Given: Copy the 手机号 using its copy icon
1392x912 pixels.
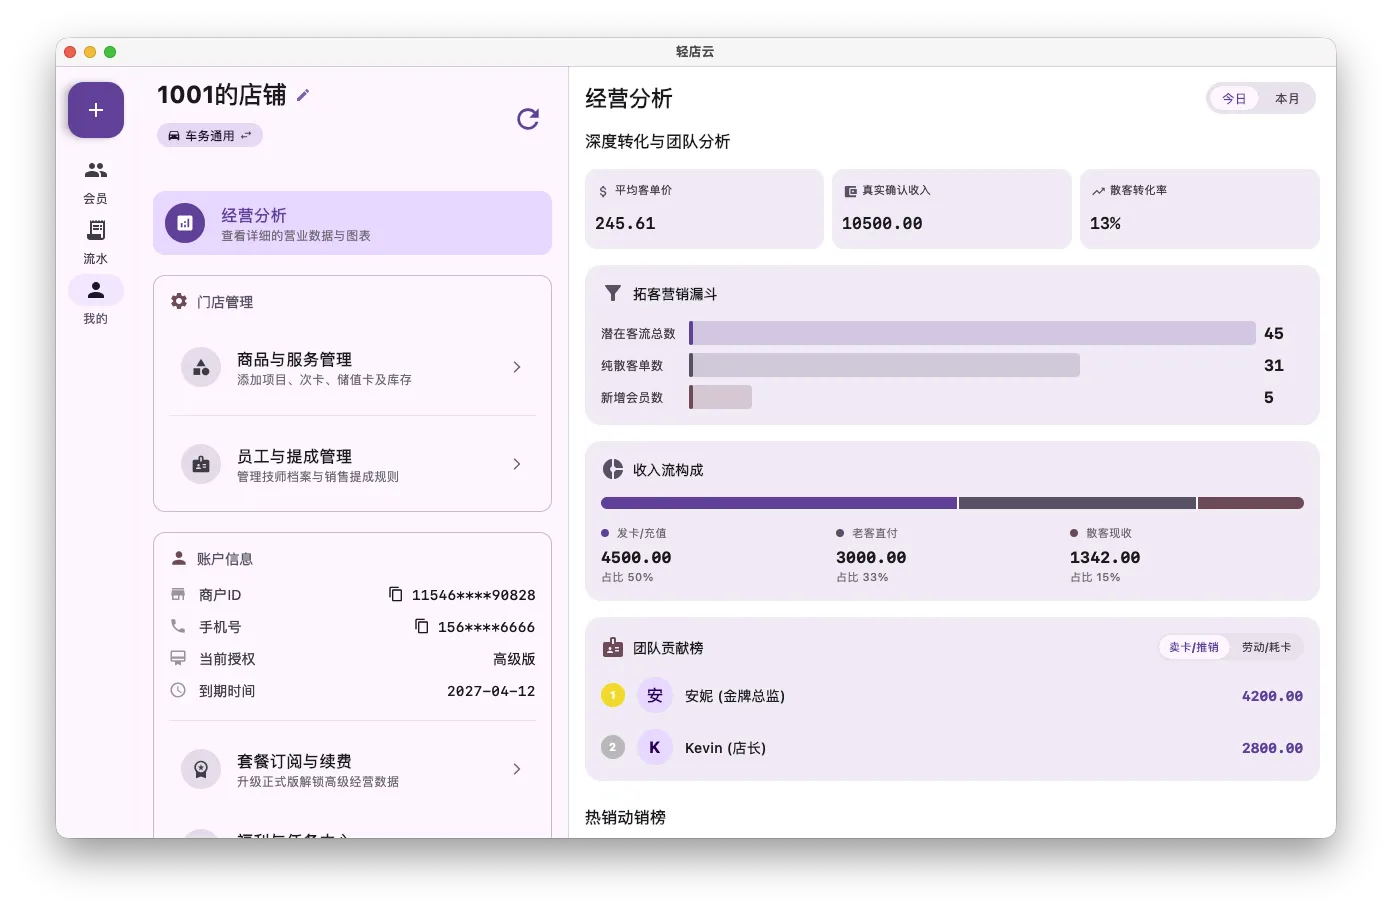Looking at the screenshot, I should pyautogui.click(x=421, y=626).
